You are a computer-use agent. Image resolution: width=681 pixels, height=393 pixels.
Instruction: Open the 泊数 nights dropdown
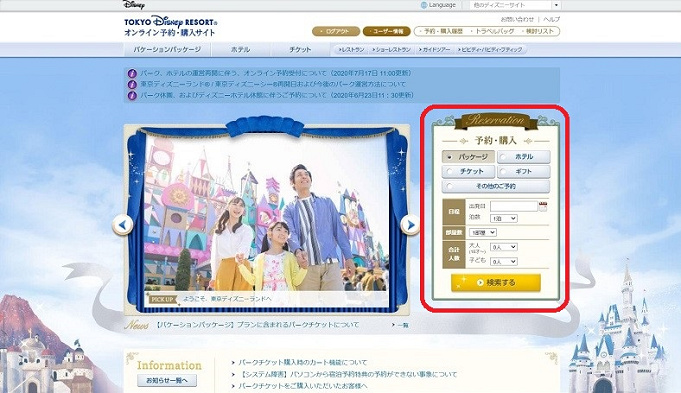(504, 218)
